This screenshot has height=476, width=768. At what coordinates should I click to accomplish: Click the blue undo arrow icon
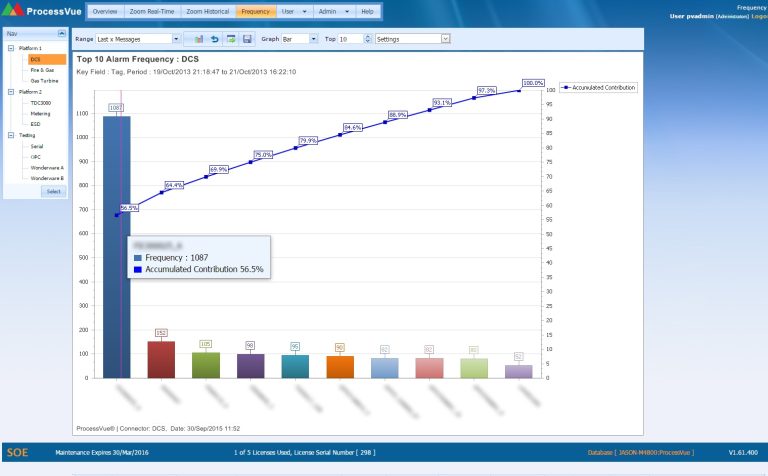click(215, 39)
